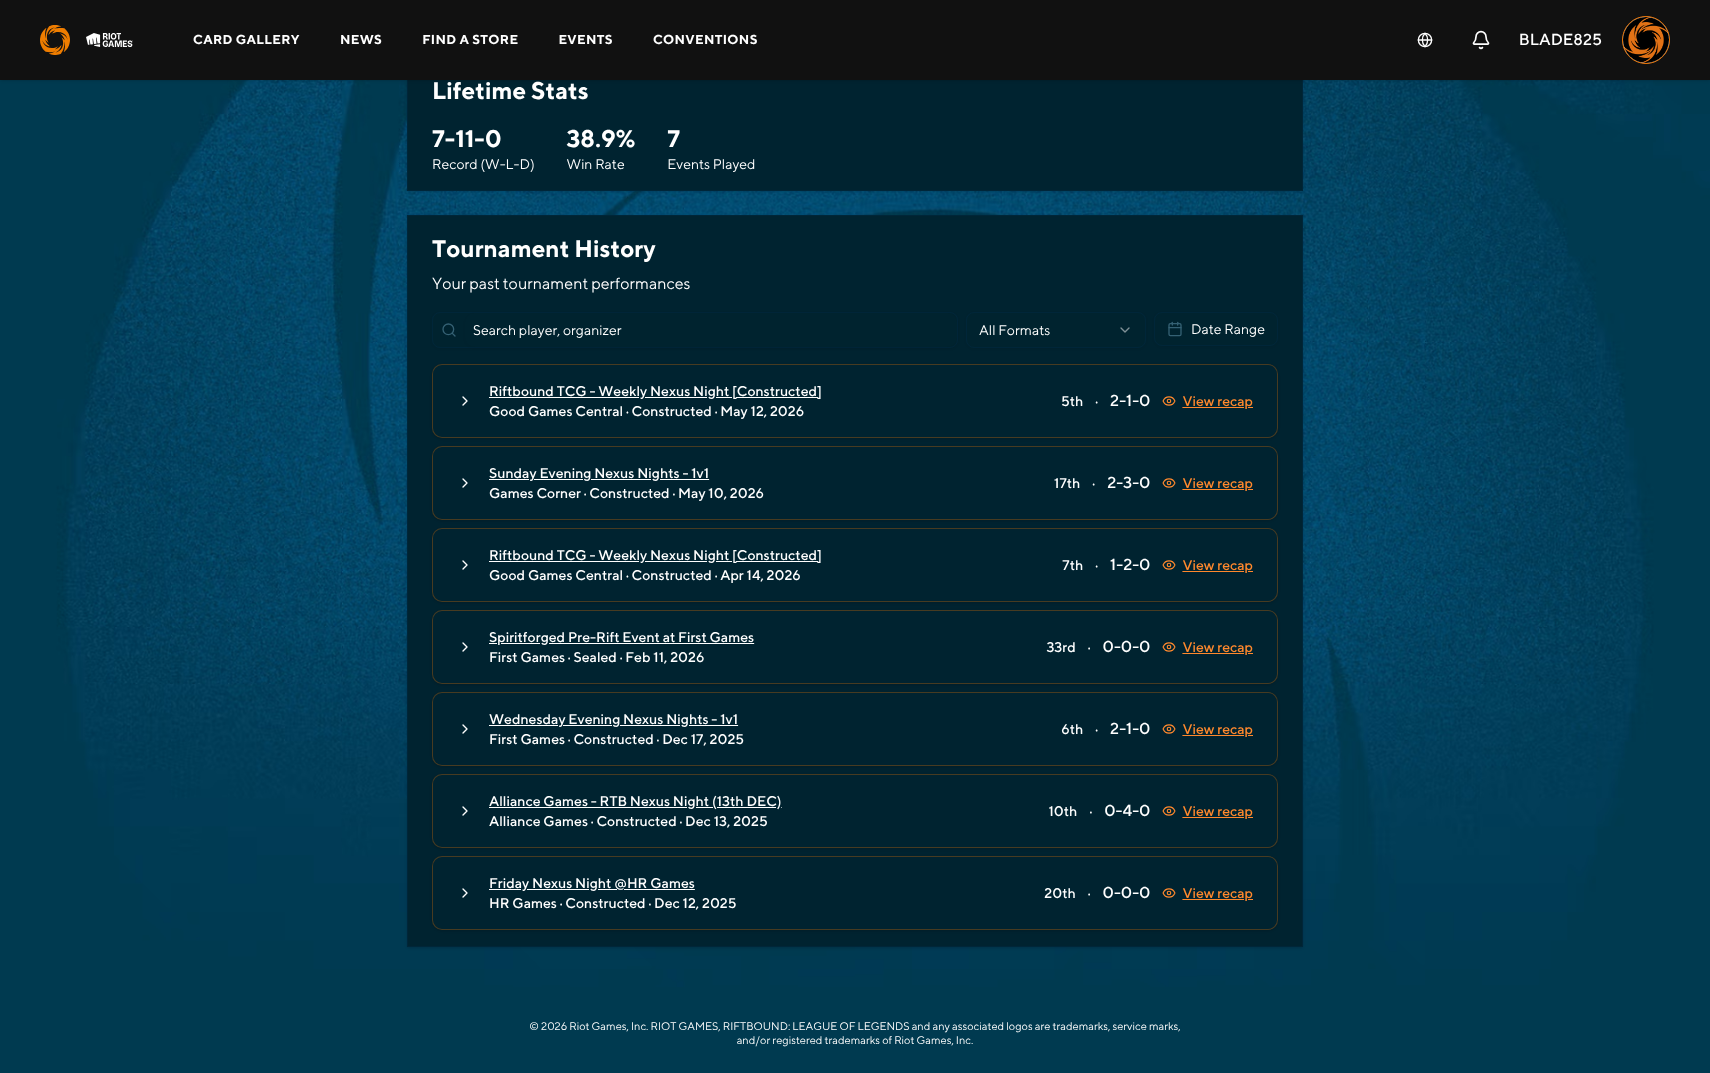Image resolution: width=1710 pixels, height=1073 pixels.
Task: Expand the Spiritforged Pre-Rift Event row
Action: click(465, 647)
